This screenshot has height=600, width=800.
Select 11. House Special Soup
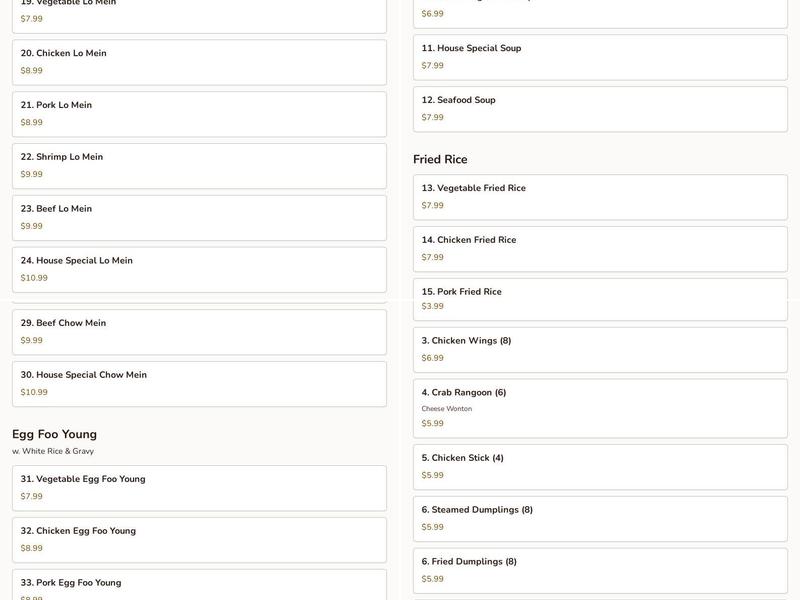[601, 58]
